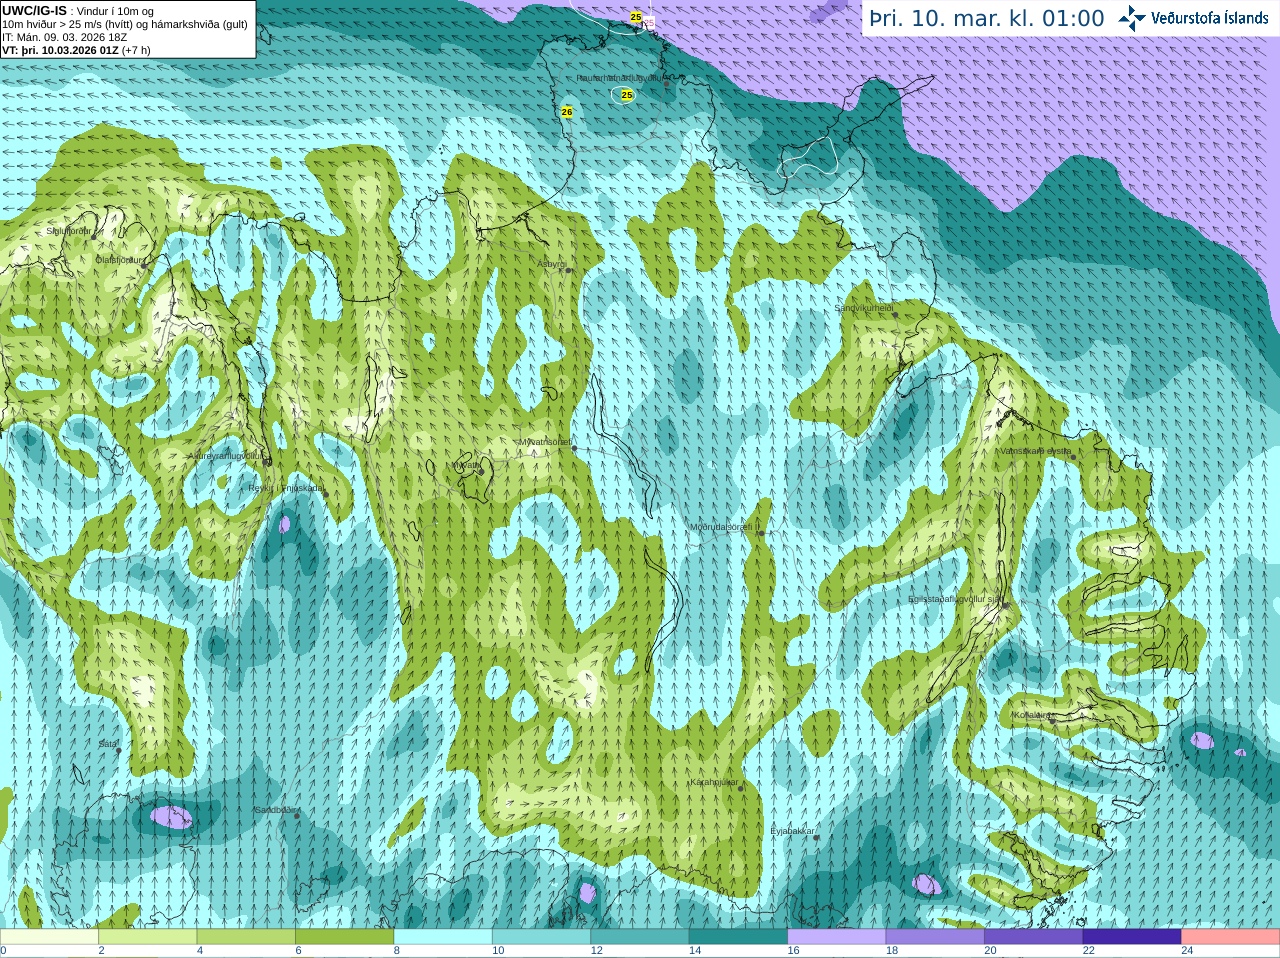Select the 4–6 m/s light green legend swatch
Viewport: 1280px width, 958px height.
(x=246, y=937)
